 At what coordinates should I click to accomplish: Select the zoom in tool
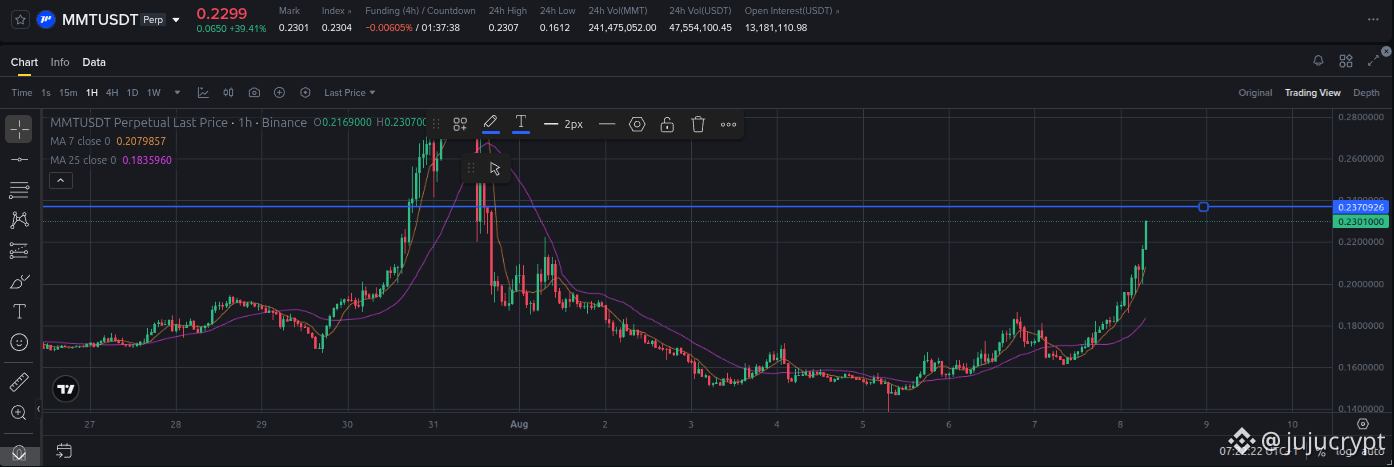pyautogui.click(x=19, y=412)
